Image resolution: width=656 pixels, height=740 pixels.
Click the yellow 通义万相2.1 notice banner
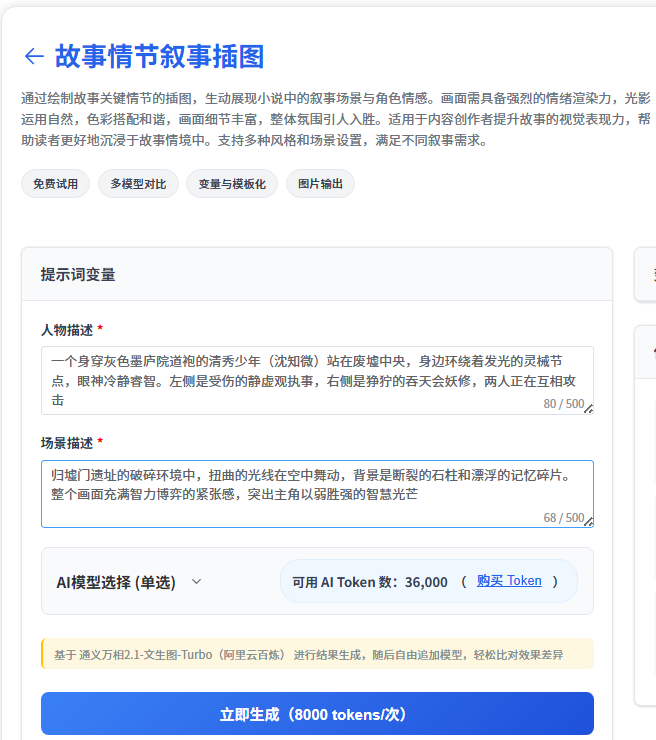[317, 655]
